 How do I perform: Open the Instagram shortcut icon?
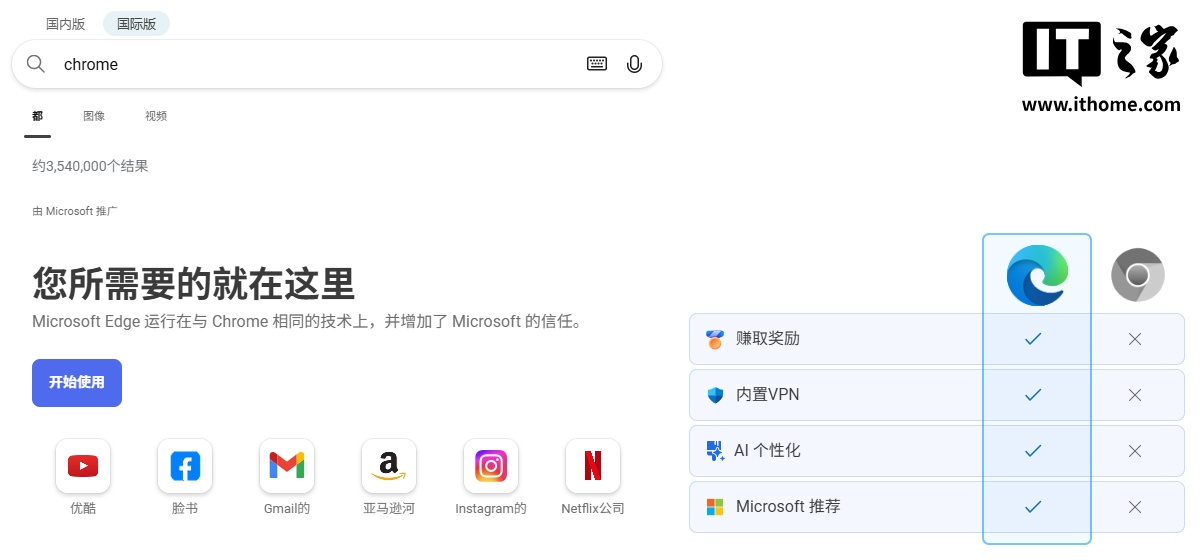tap(490, 466)
